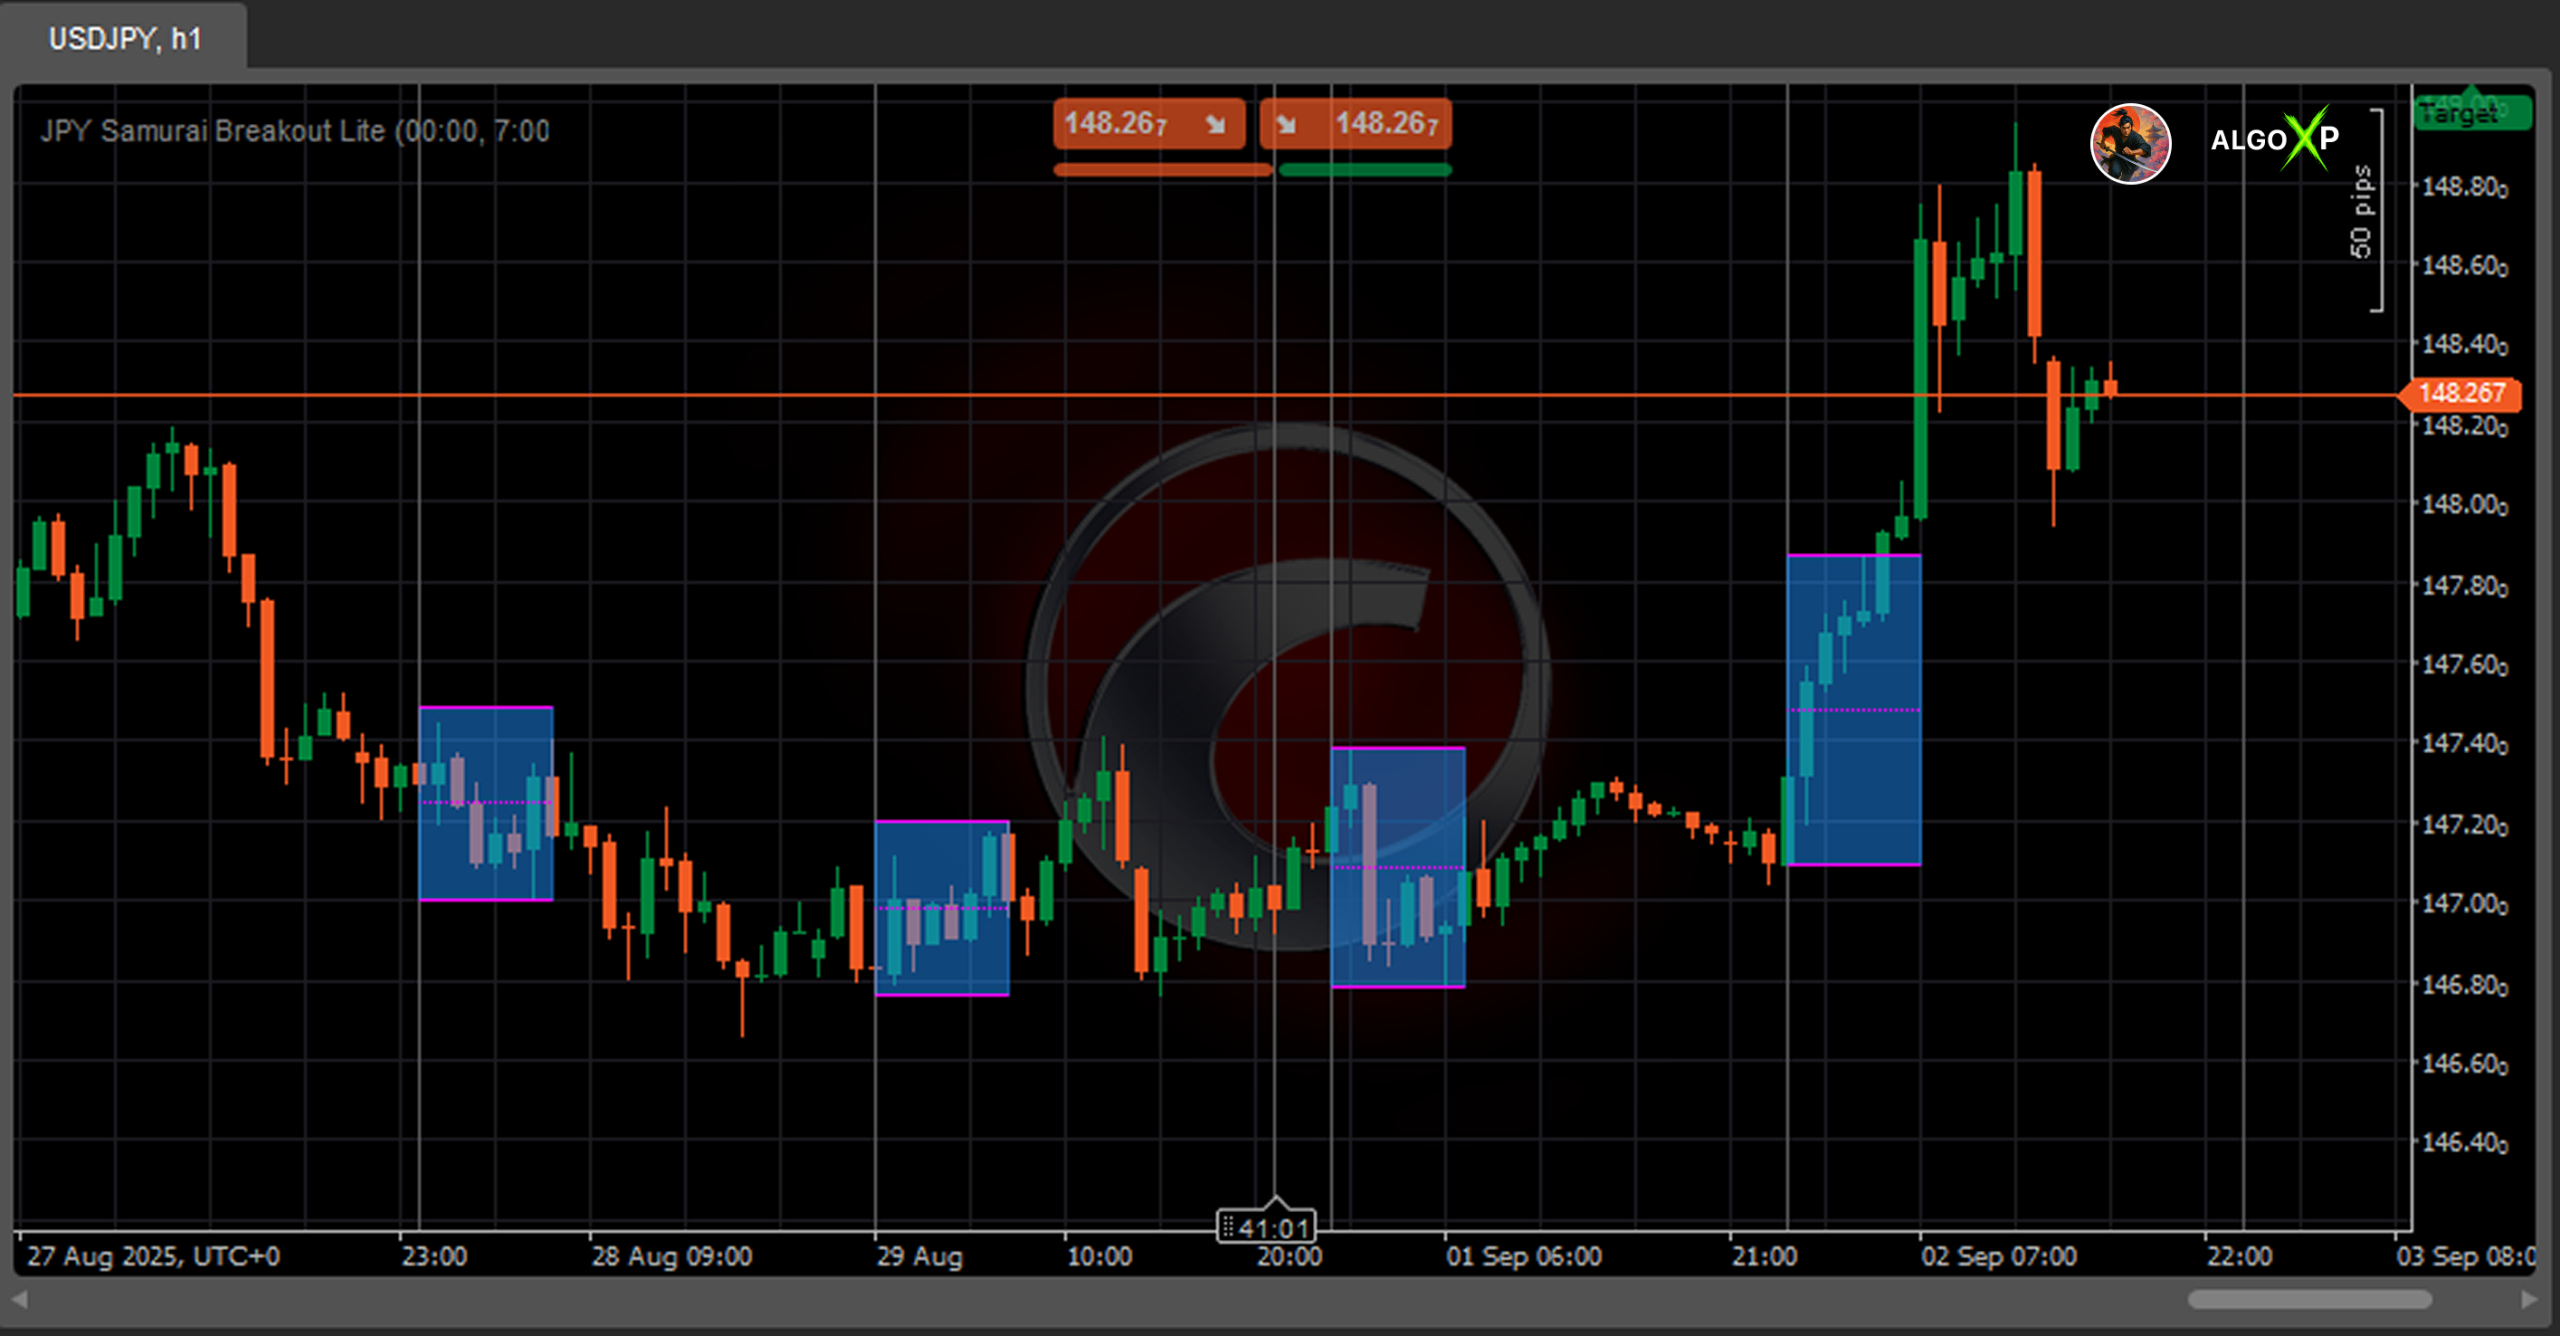Click the orange 148.267 price axis label

point(2462,394)
